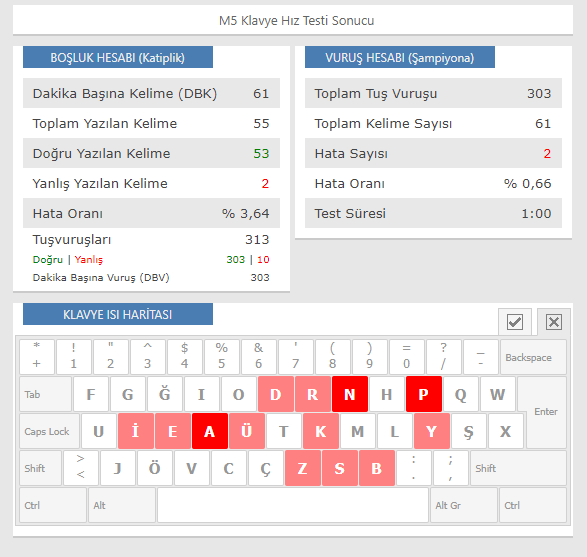Click the question mark slash key
Screen dimensions: 587x557
pyautogui.click(x=444, y=357)
